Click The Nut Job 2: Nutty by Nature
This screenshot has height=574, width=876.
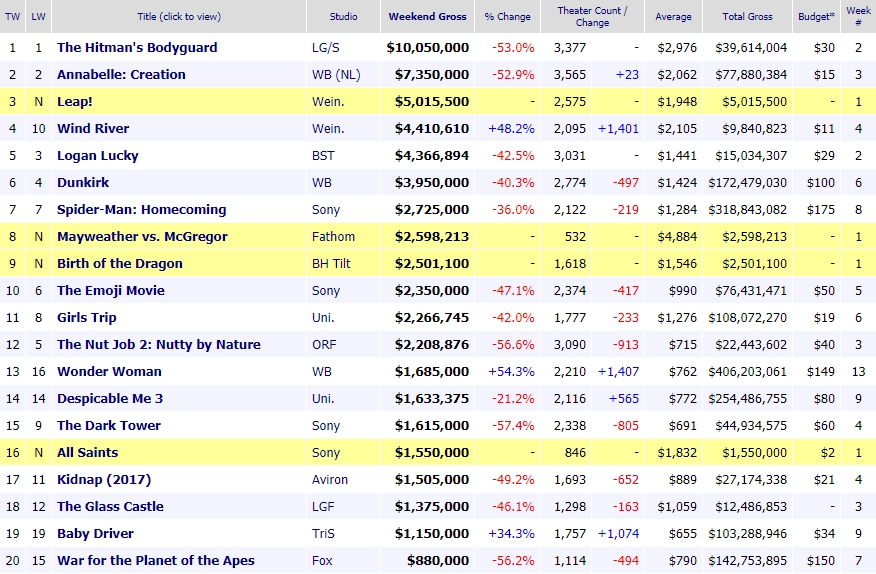pyautogui.click(x=159, y=344)
